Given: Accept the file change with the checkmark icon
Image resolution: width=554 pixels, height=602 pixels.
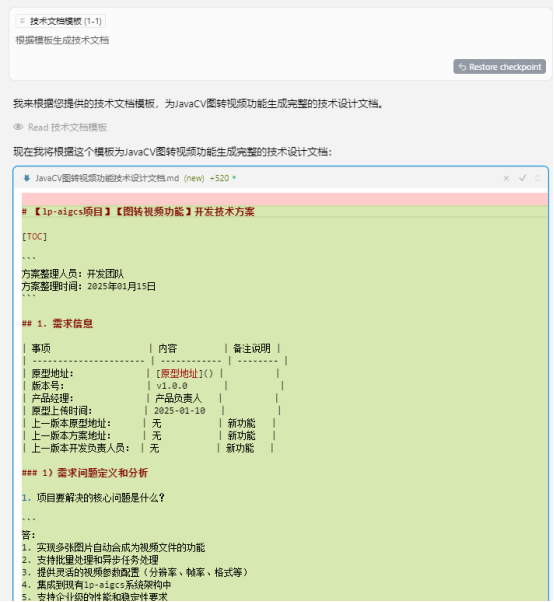Looking at the screenshot, I should pyautogui.click(x=522, y=178).
